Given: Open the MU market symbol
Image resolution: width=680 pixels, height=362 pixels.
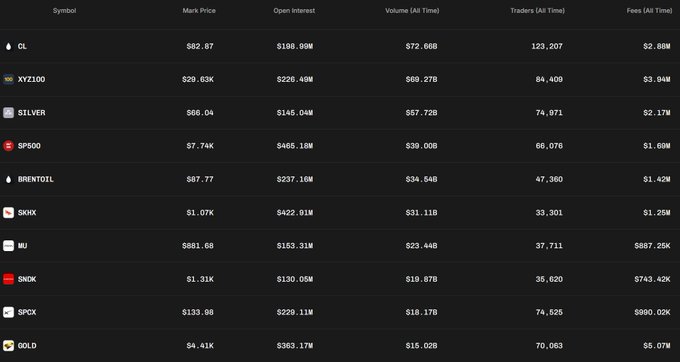Looking at the screenshot, I should coord(22,246).
